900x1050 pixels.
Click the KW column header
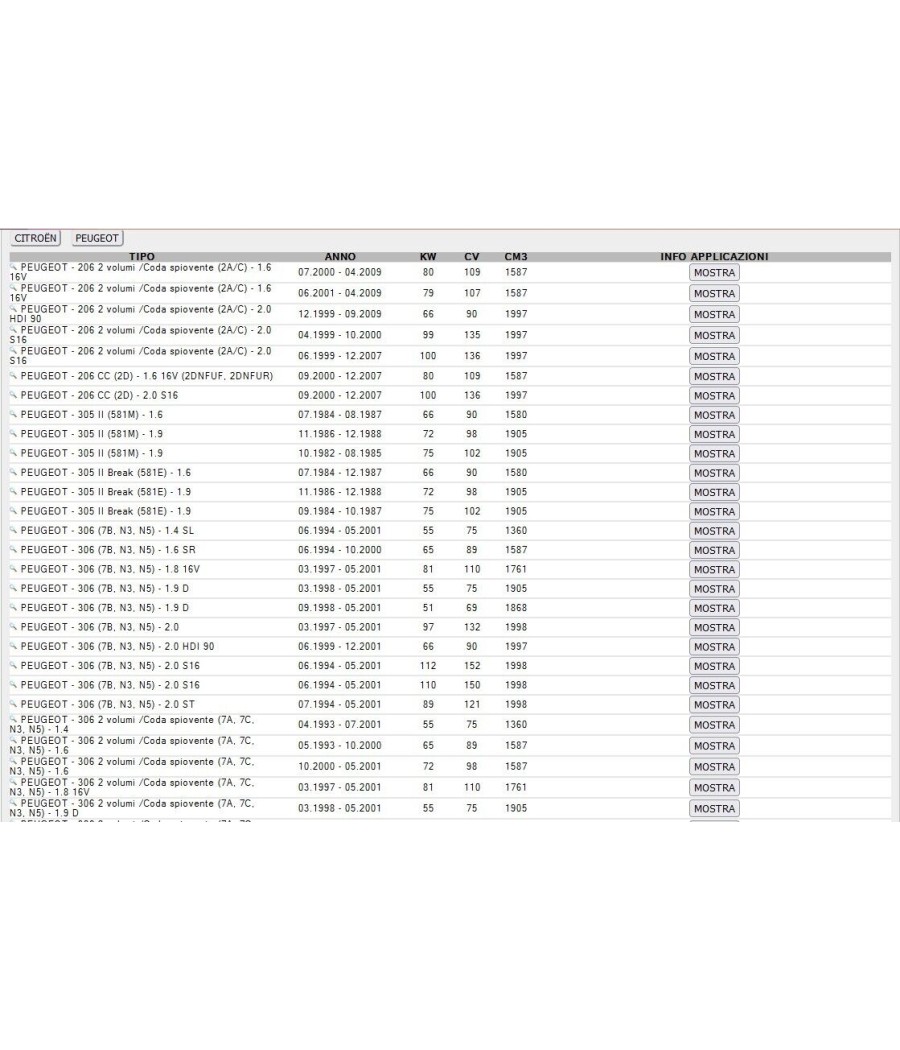click(428, 256)
